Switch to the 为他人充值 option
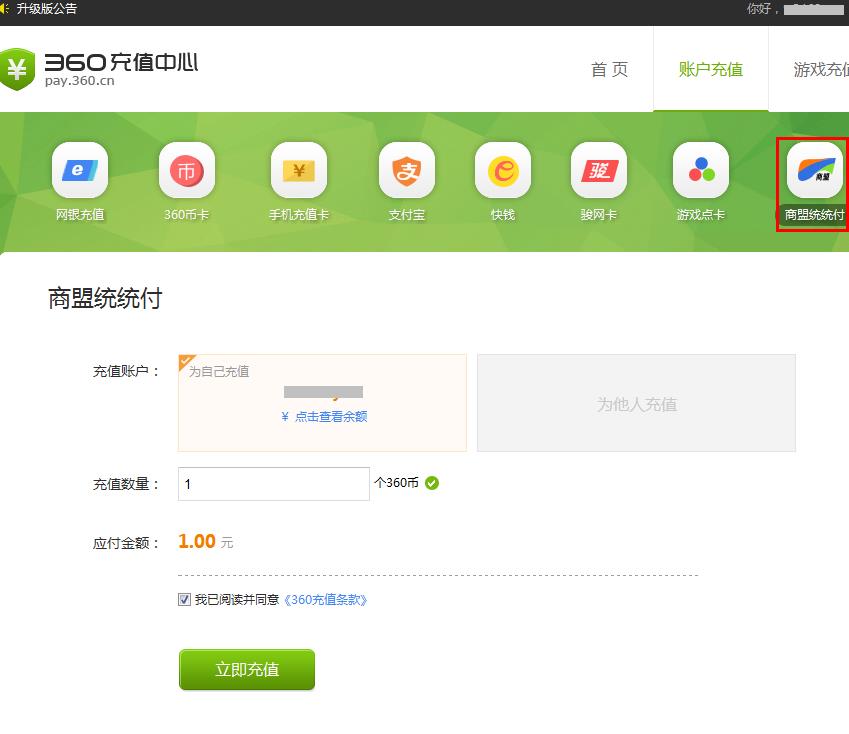The width and height of the screenshot is (849, 734). click(x=636, y=404)
